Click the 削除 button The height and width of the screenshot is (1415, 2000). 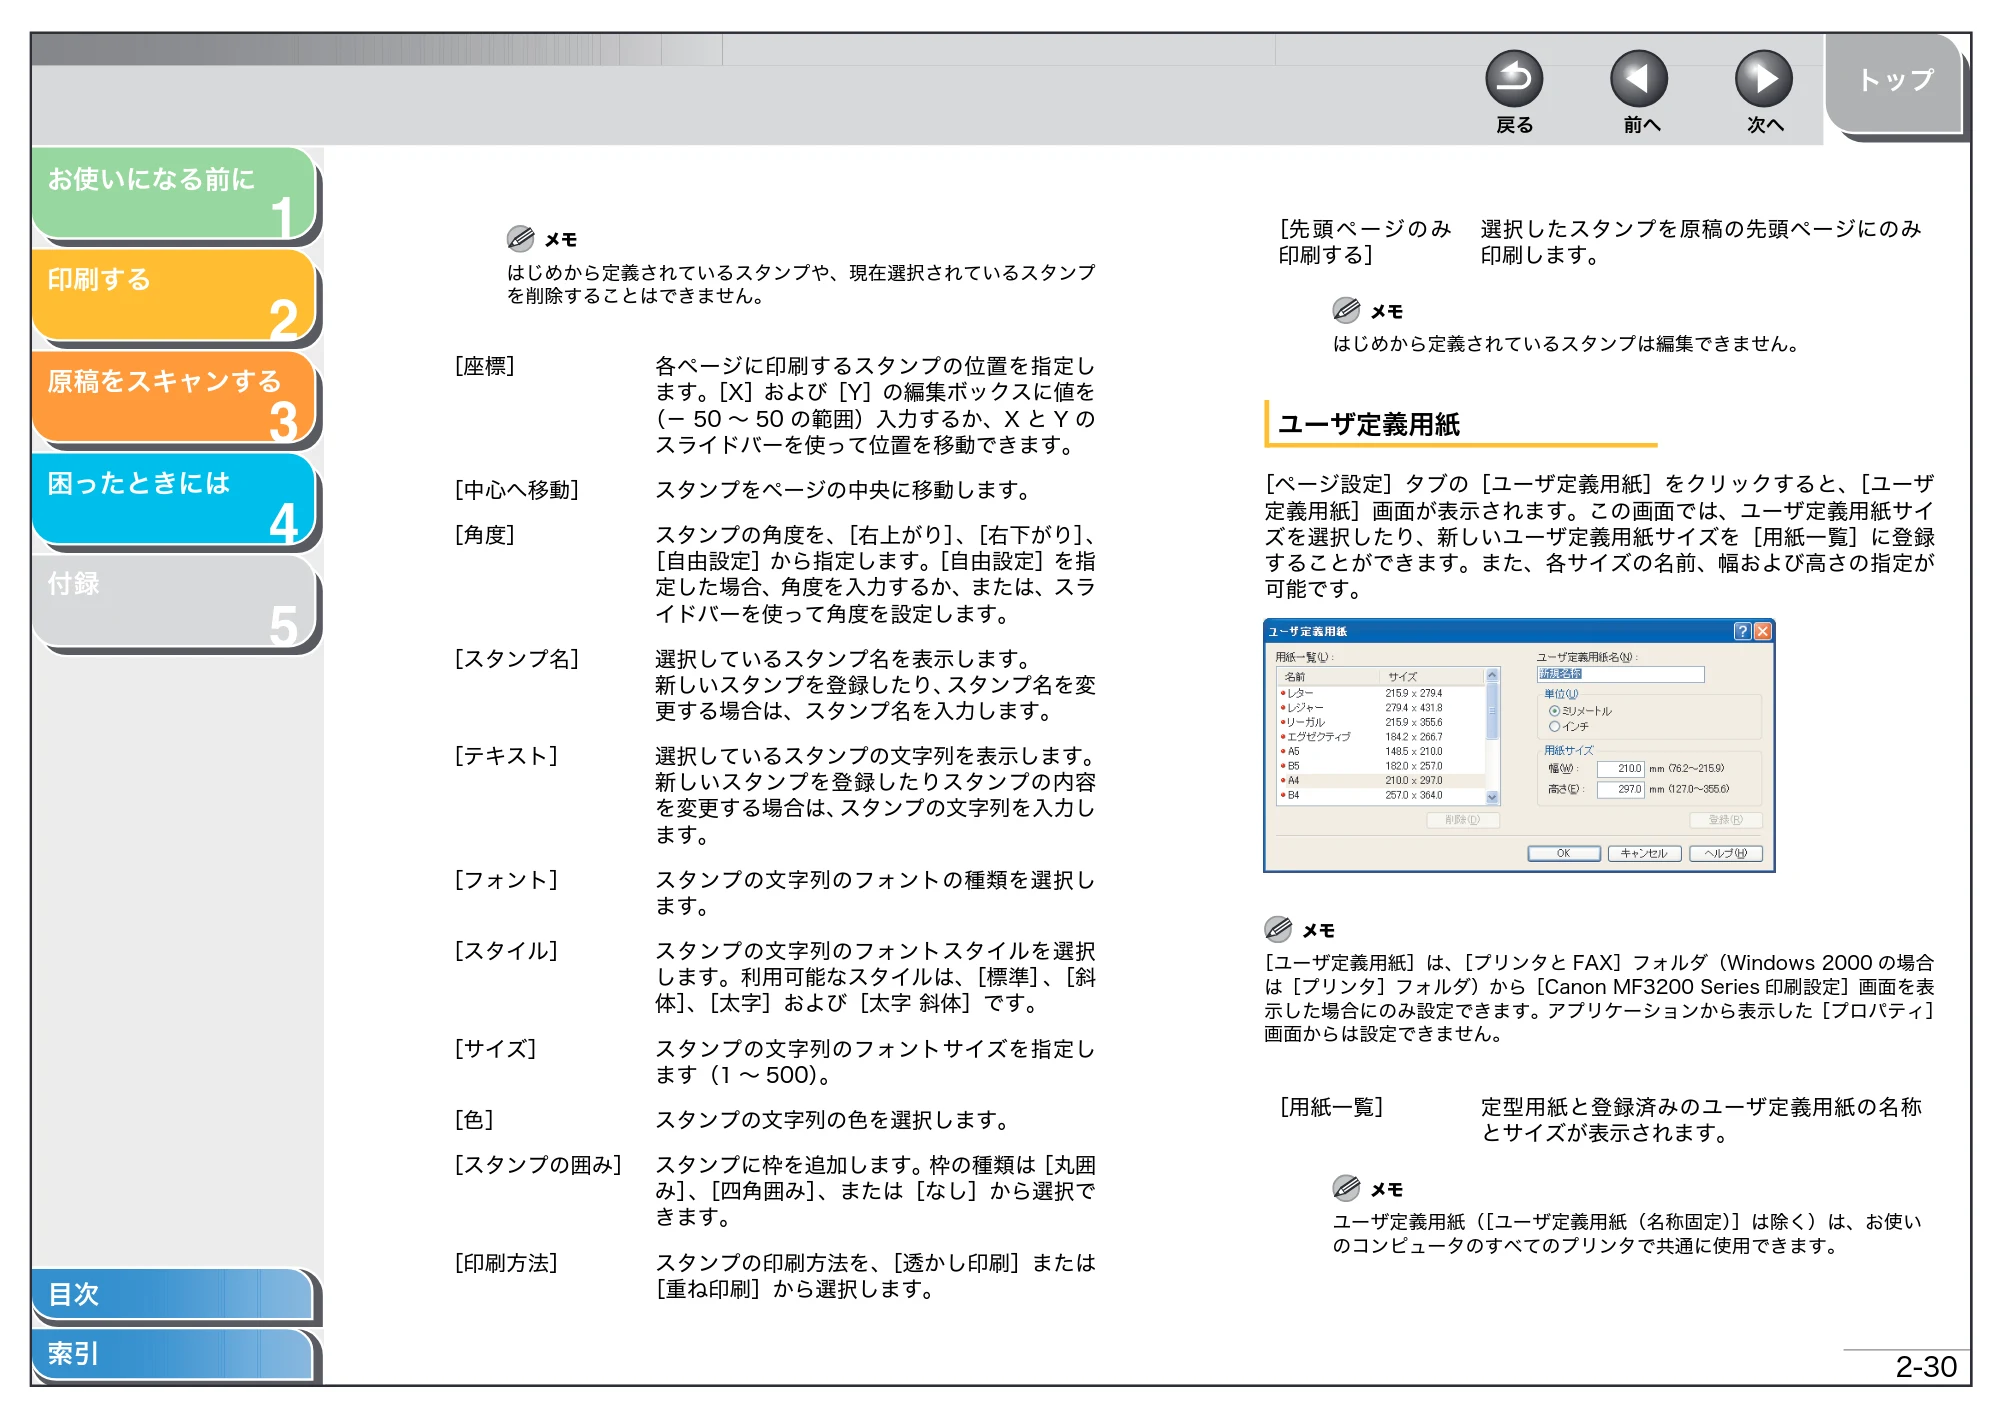(1463, 820)
